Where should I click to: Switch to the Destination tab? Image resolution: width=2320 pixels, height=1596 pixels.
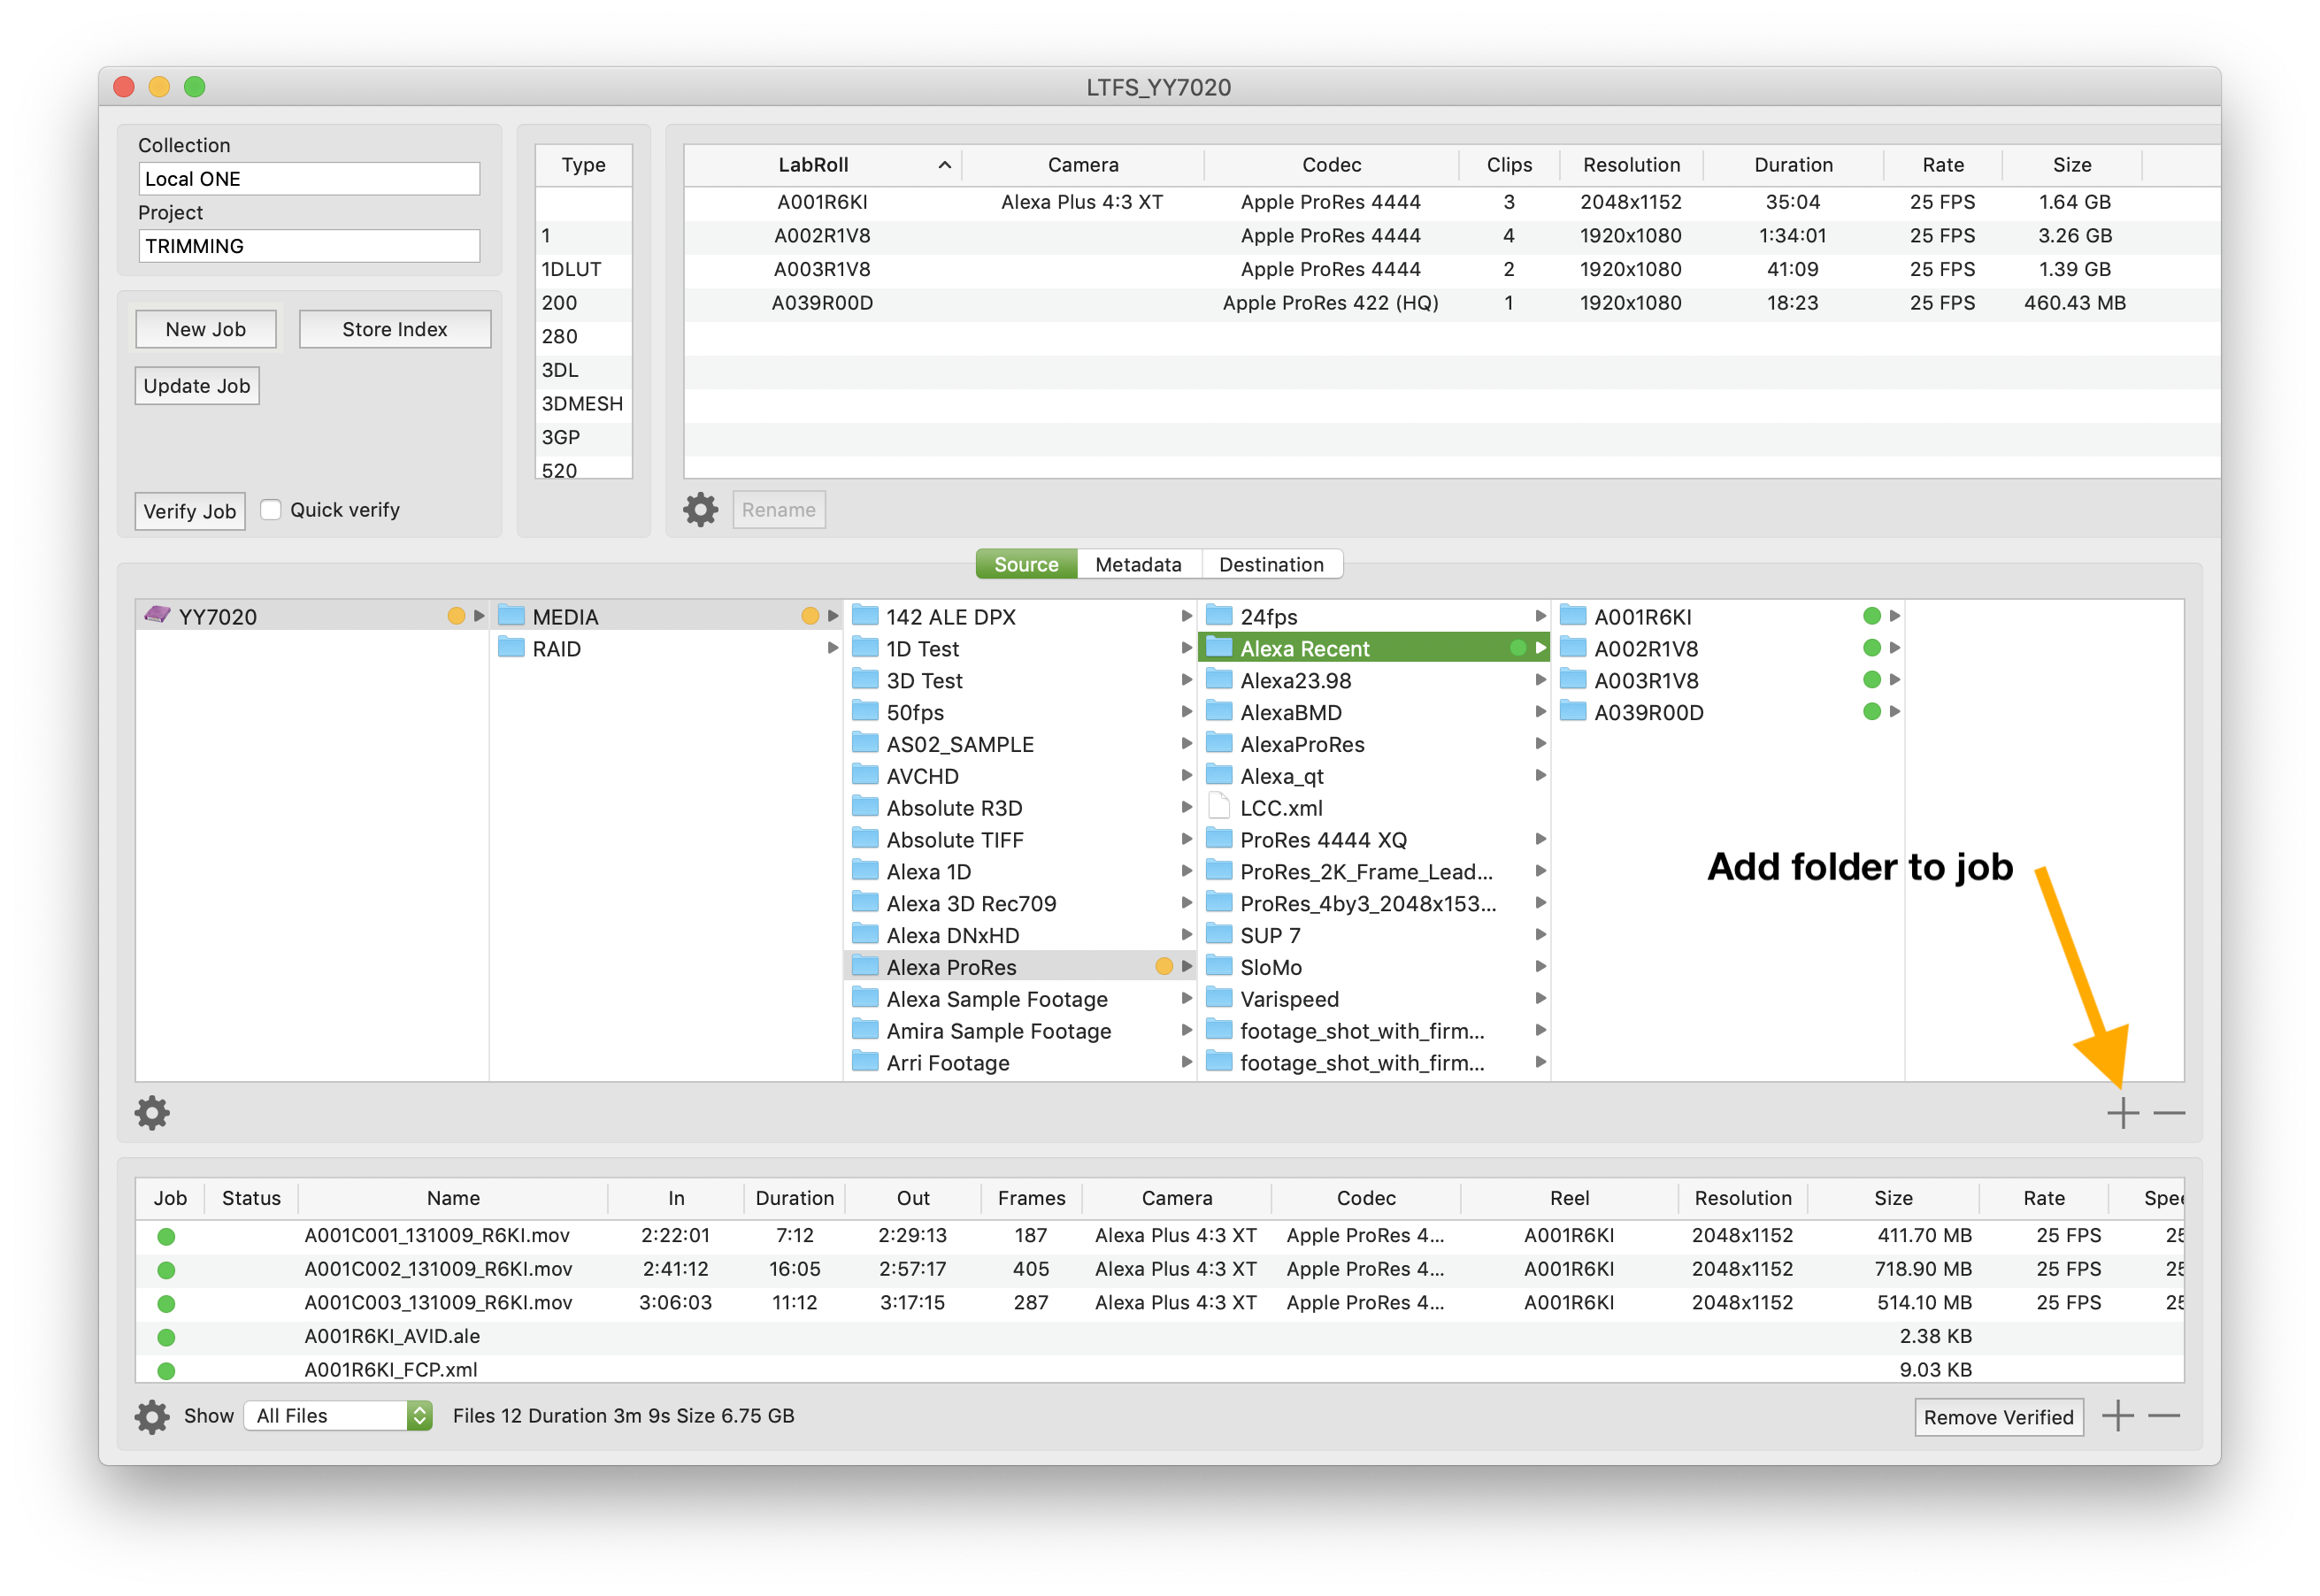1271,564
